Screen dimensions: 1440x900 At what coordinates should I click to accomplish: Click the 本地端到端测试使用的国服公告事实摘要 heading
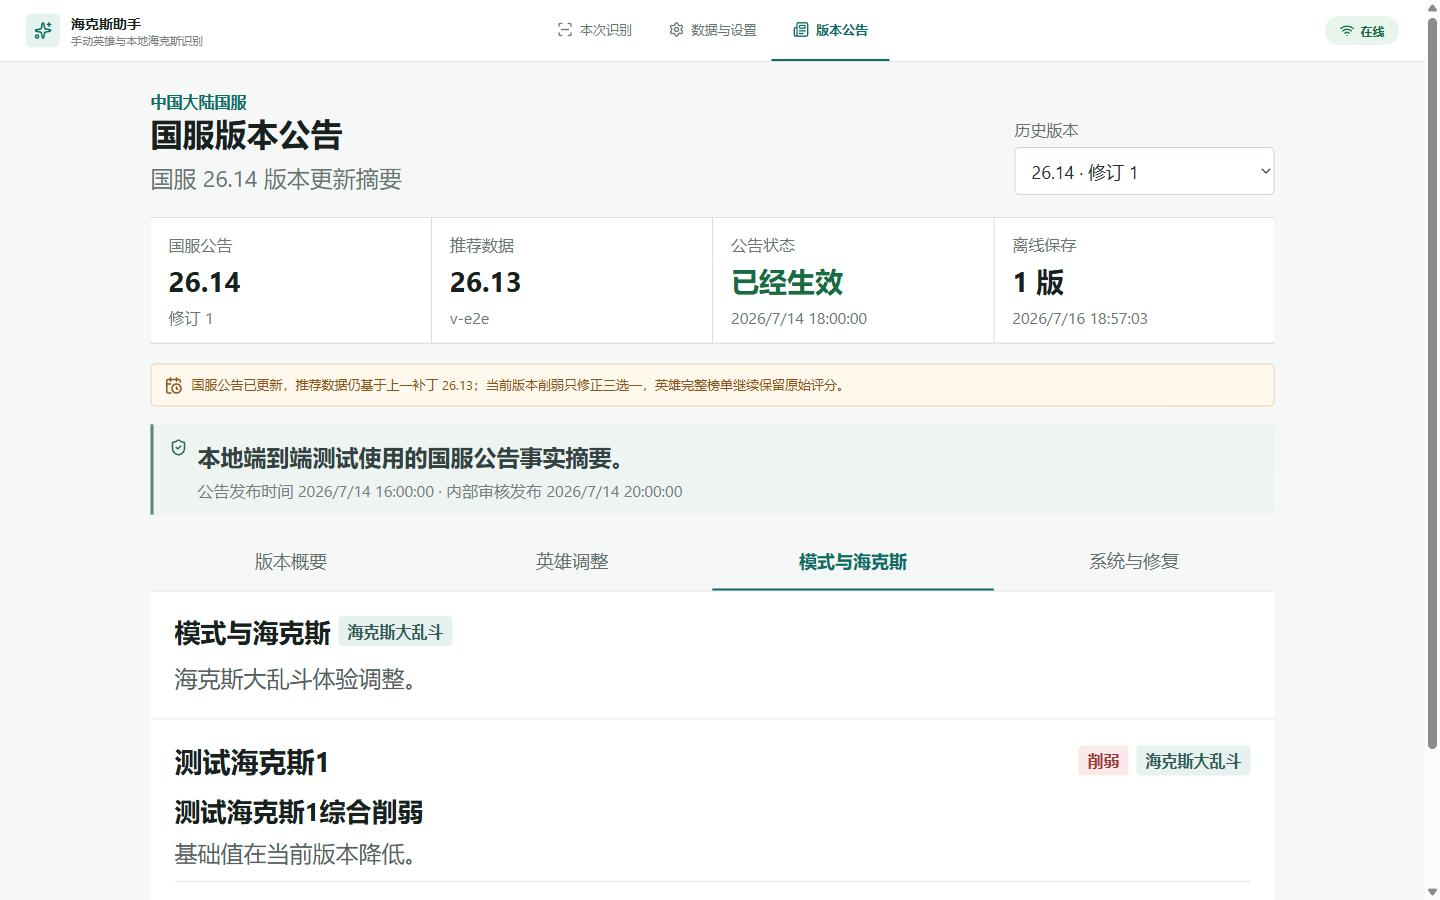tap(412, 458)
